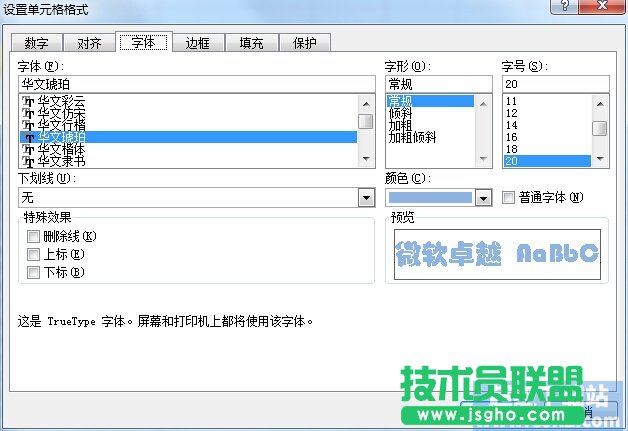The image size is (628, 431).
Task: Select 加粗 bold in font style list
Action: [x=400, y=126]
